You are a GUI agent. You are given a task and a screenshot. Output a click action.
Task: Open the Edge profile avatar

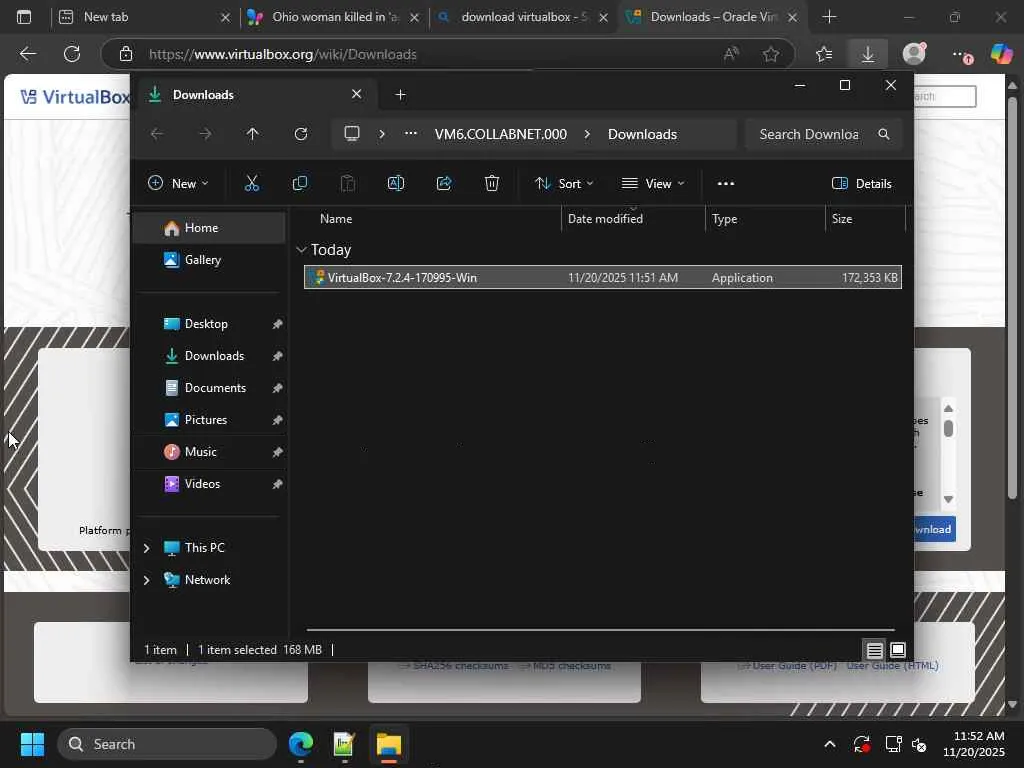[914, 54]
